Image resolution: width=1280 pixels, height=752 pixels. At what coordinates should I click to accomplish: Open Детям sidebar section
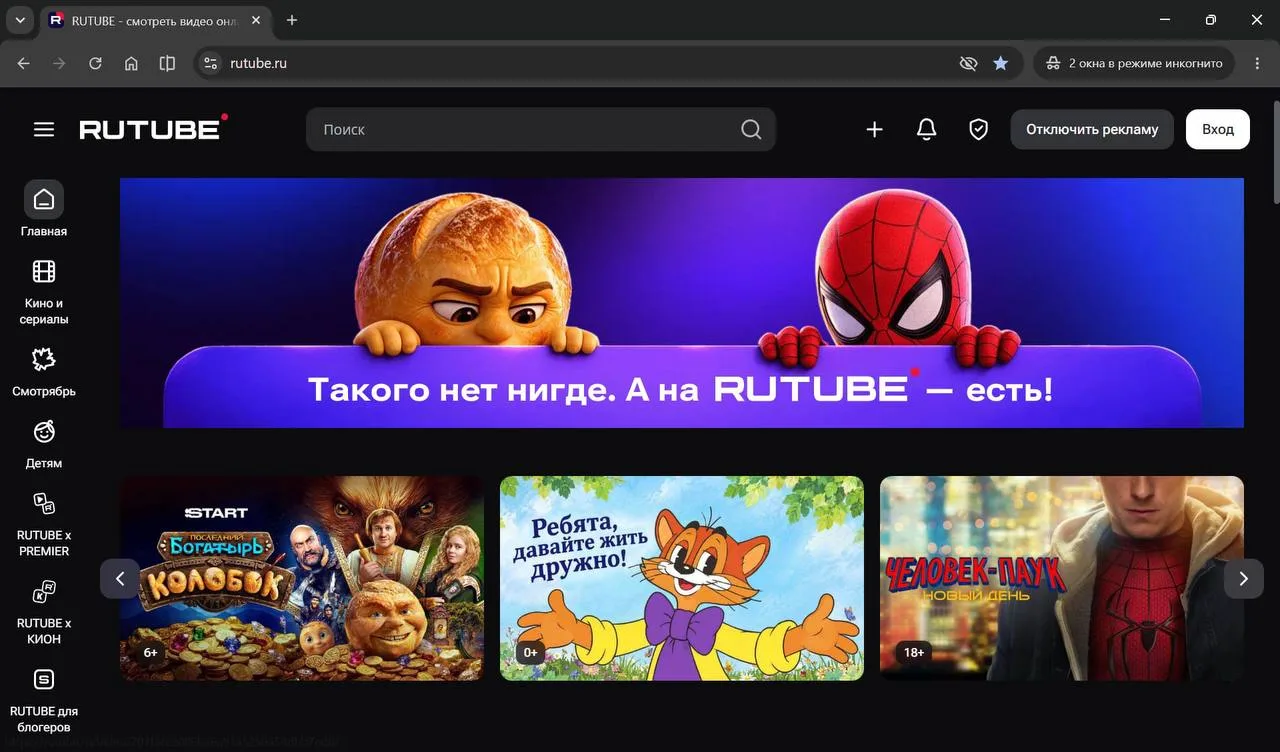coord(44,444)
